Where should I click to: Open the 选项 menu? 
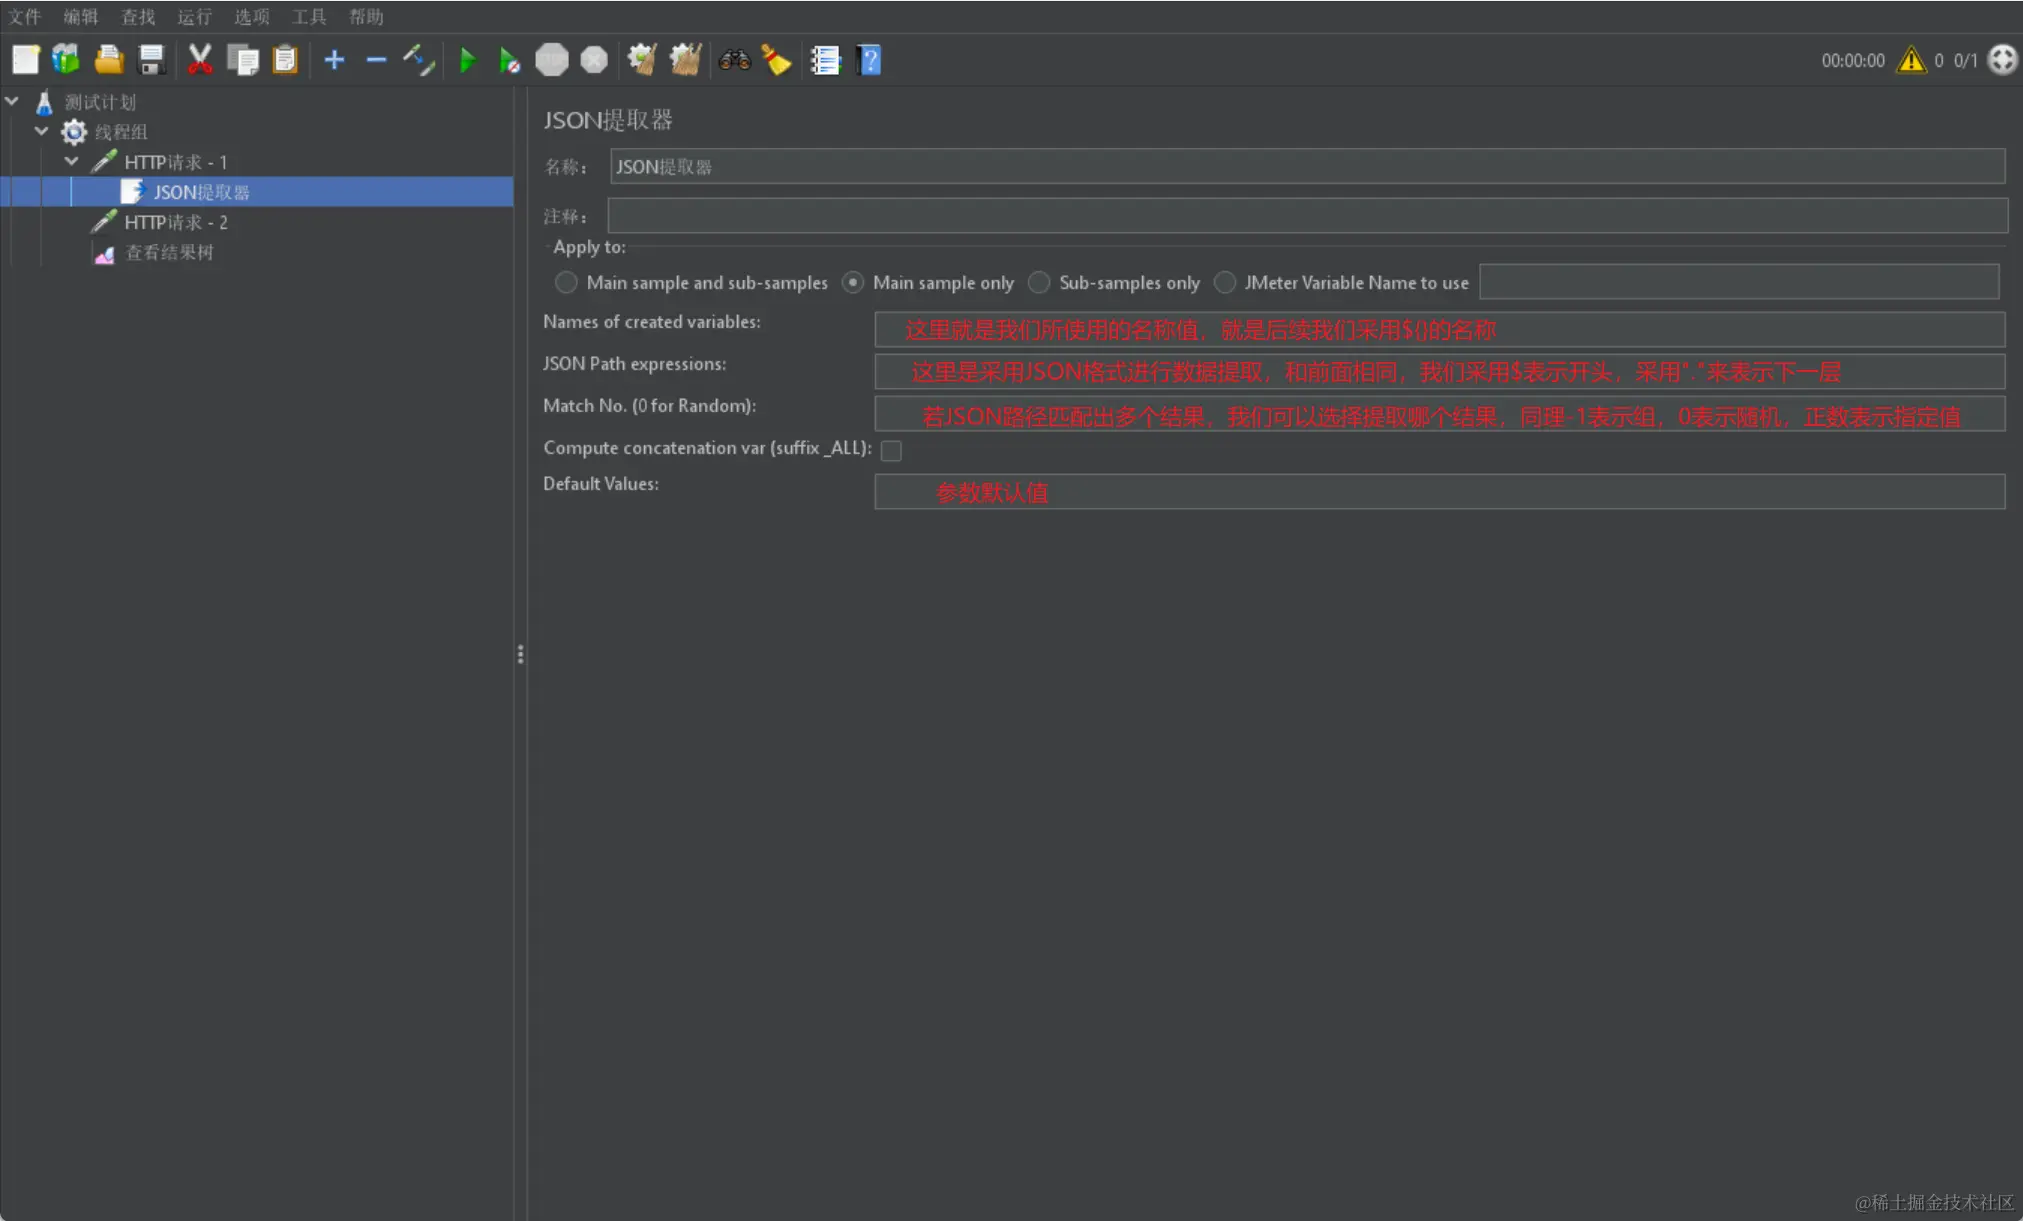(251, 17)
